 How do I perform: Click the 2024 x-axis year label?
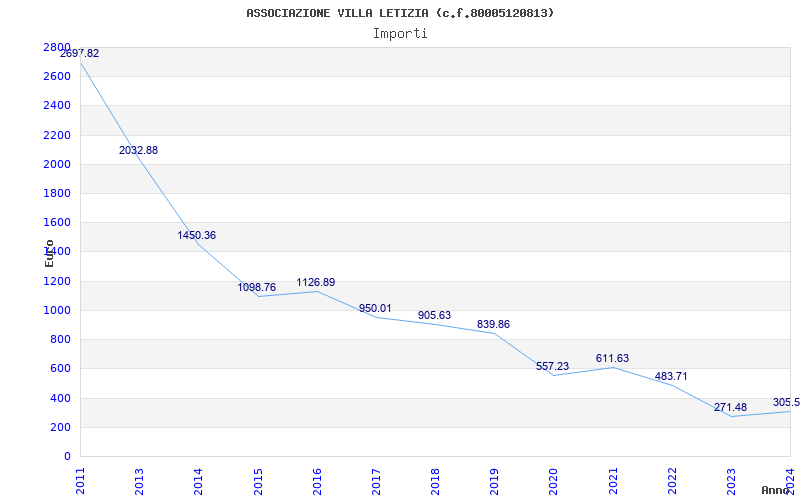point(790,481)
